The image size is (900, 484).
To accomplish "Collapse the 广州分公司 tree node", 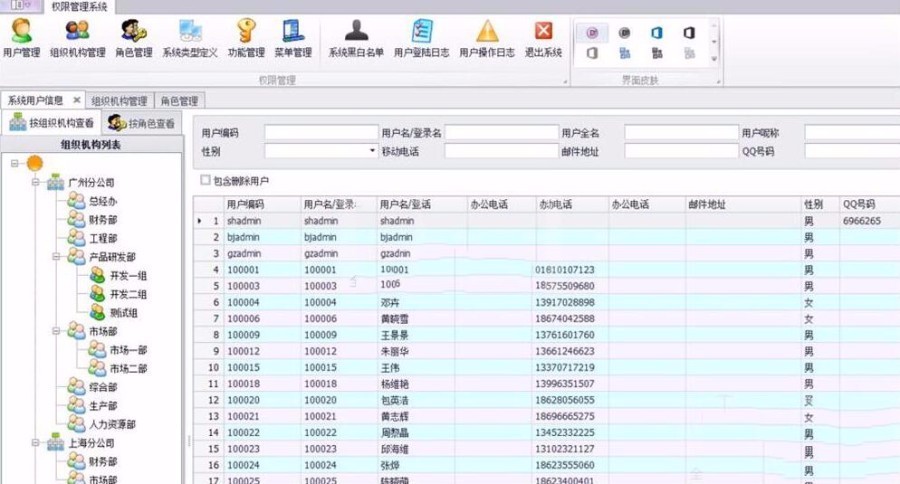I will [35, 183].
